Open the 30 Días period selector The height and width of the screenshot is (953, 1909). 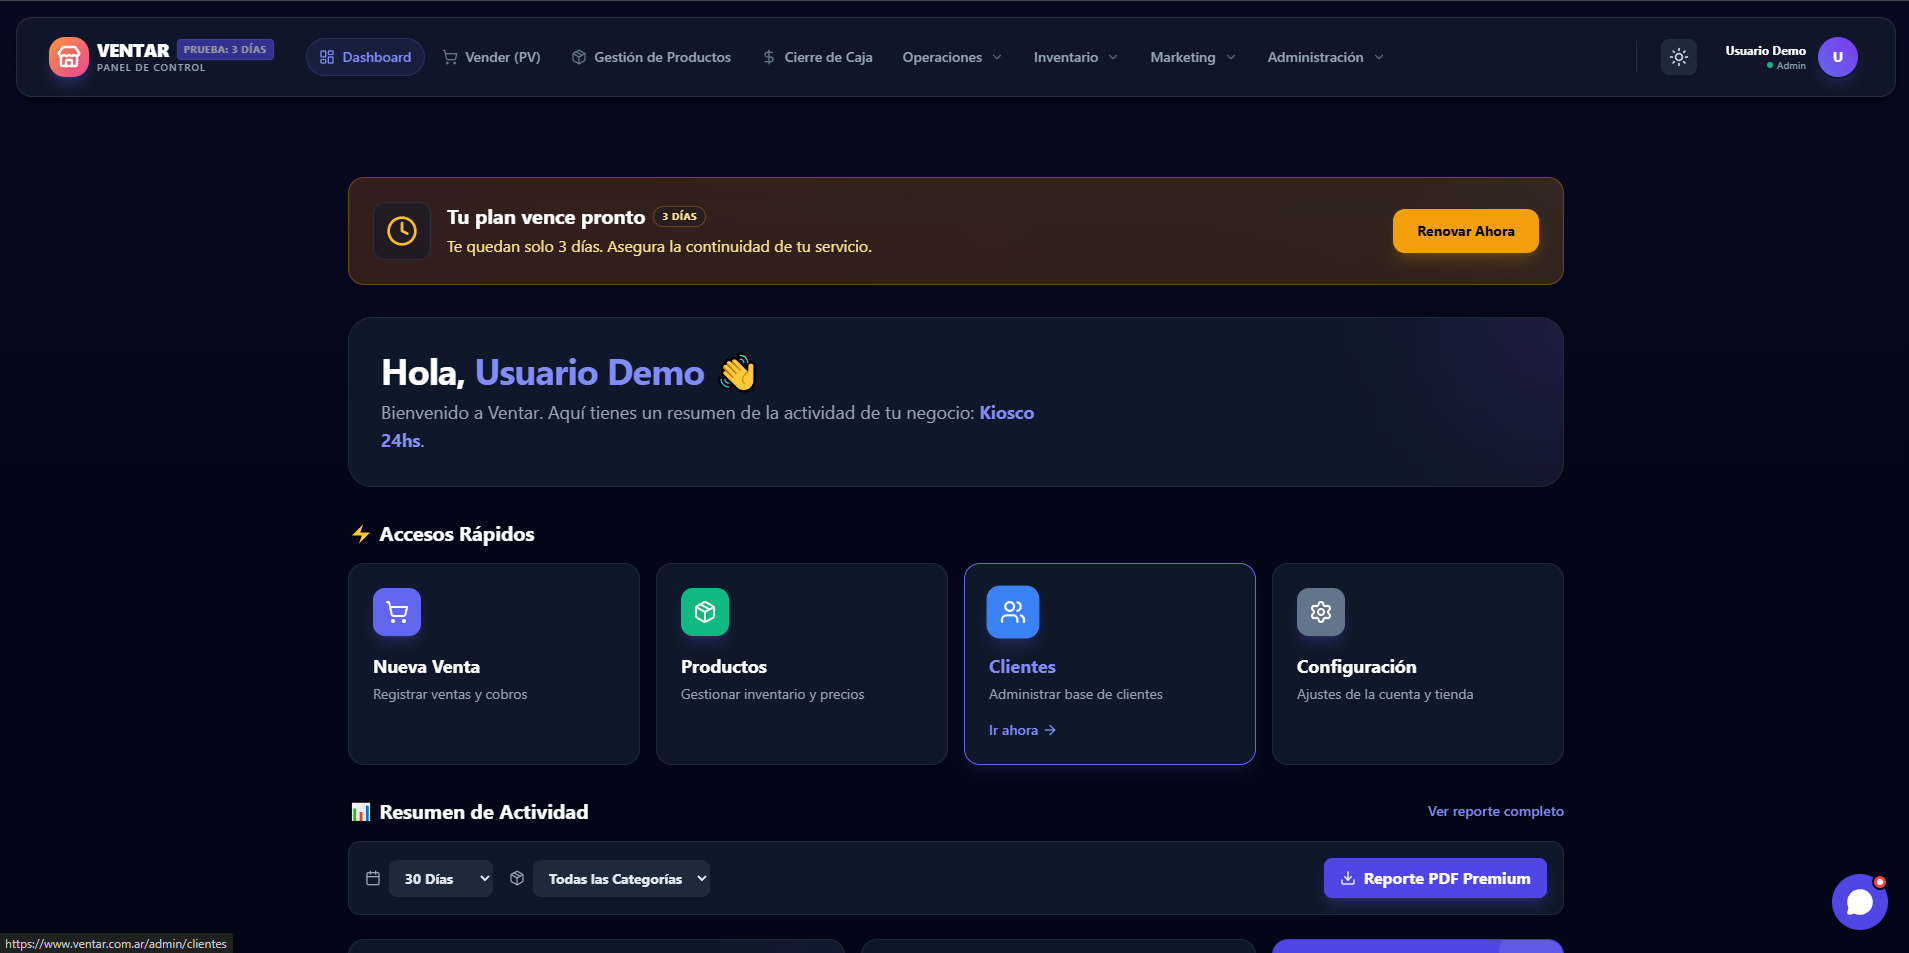tap(441, 879)
